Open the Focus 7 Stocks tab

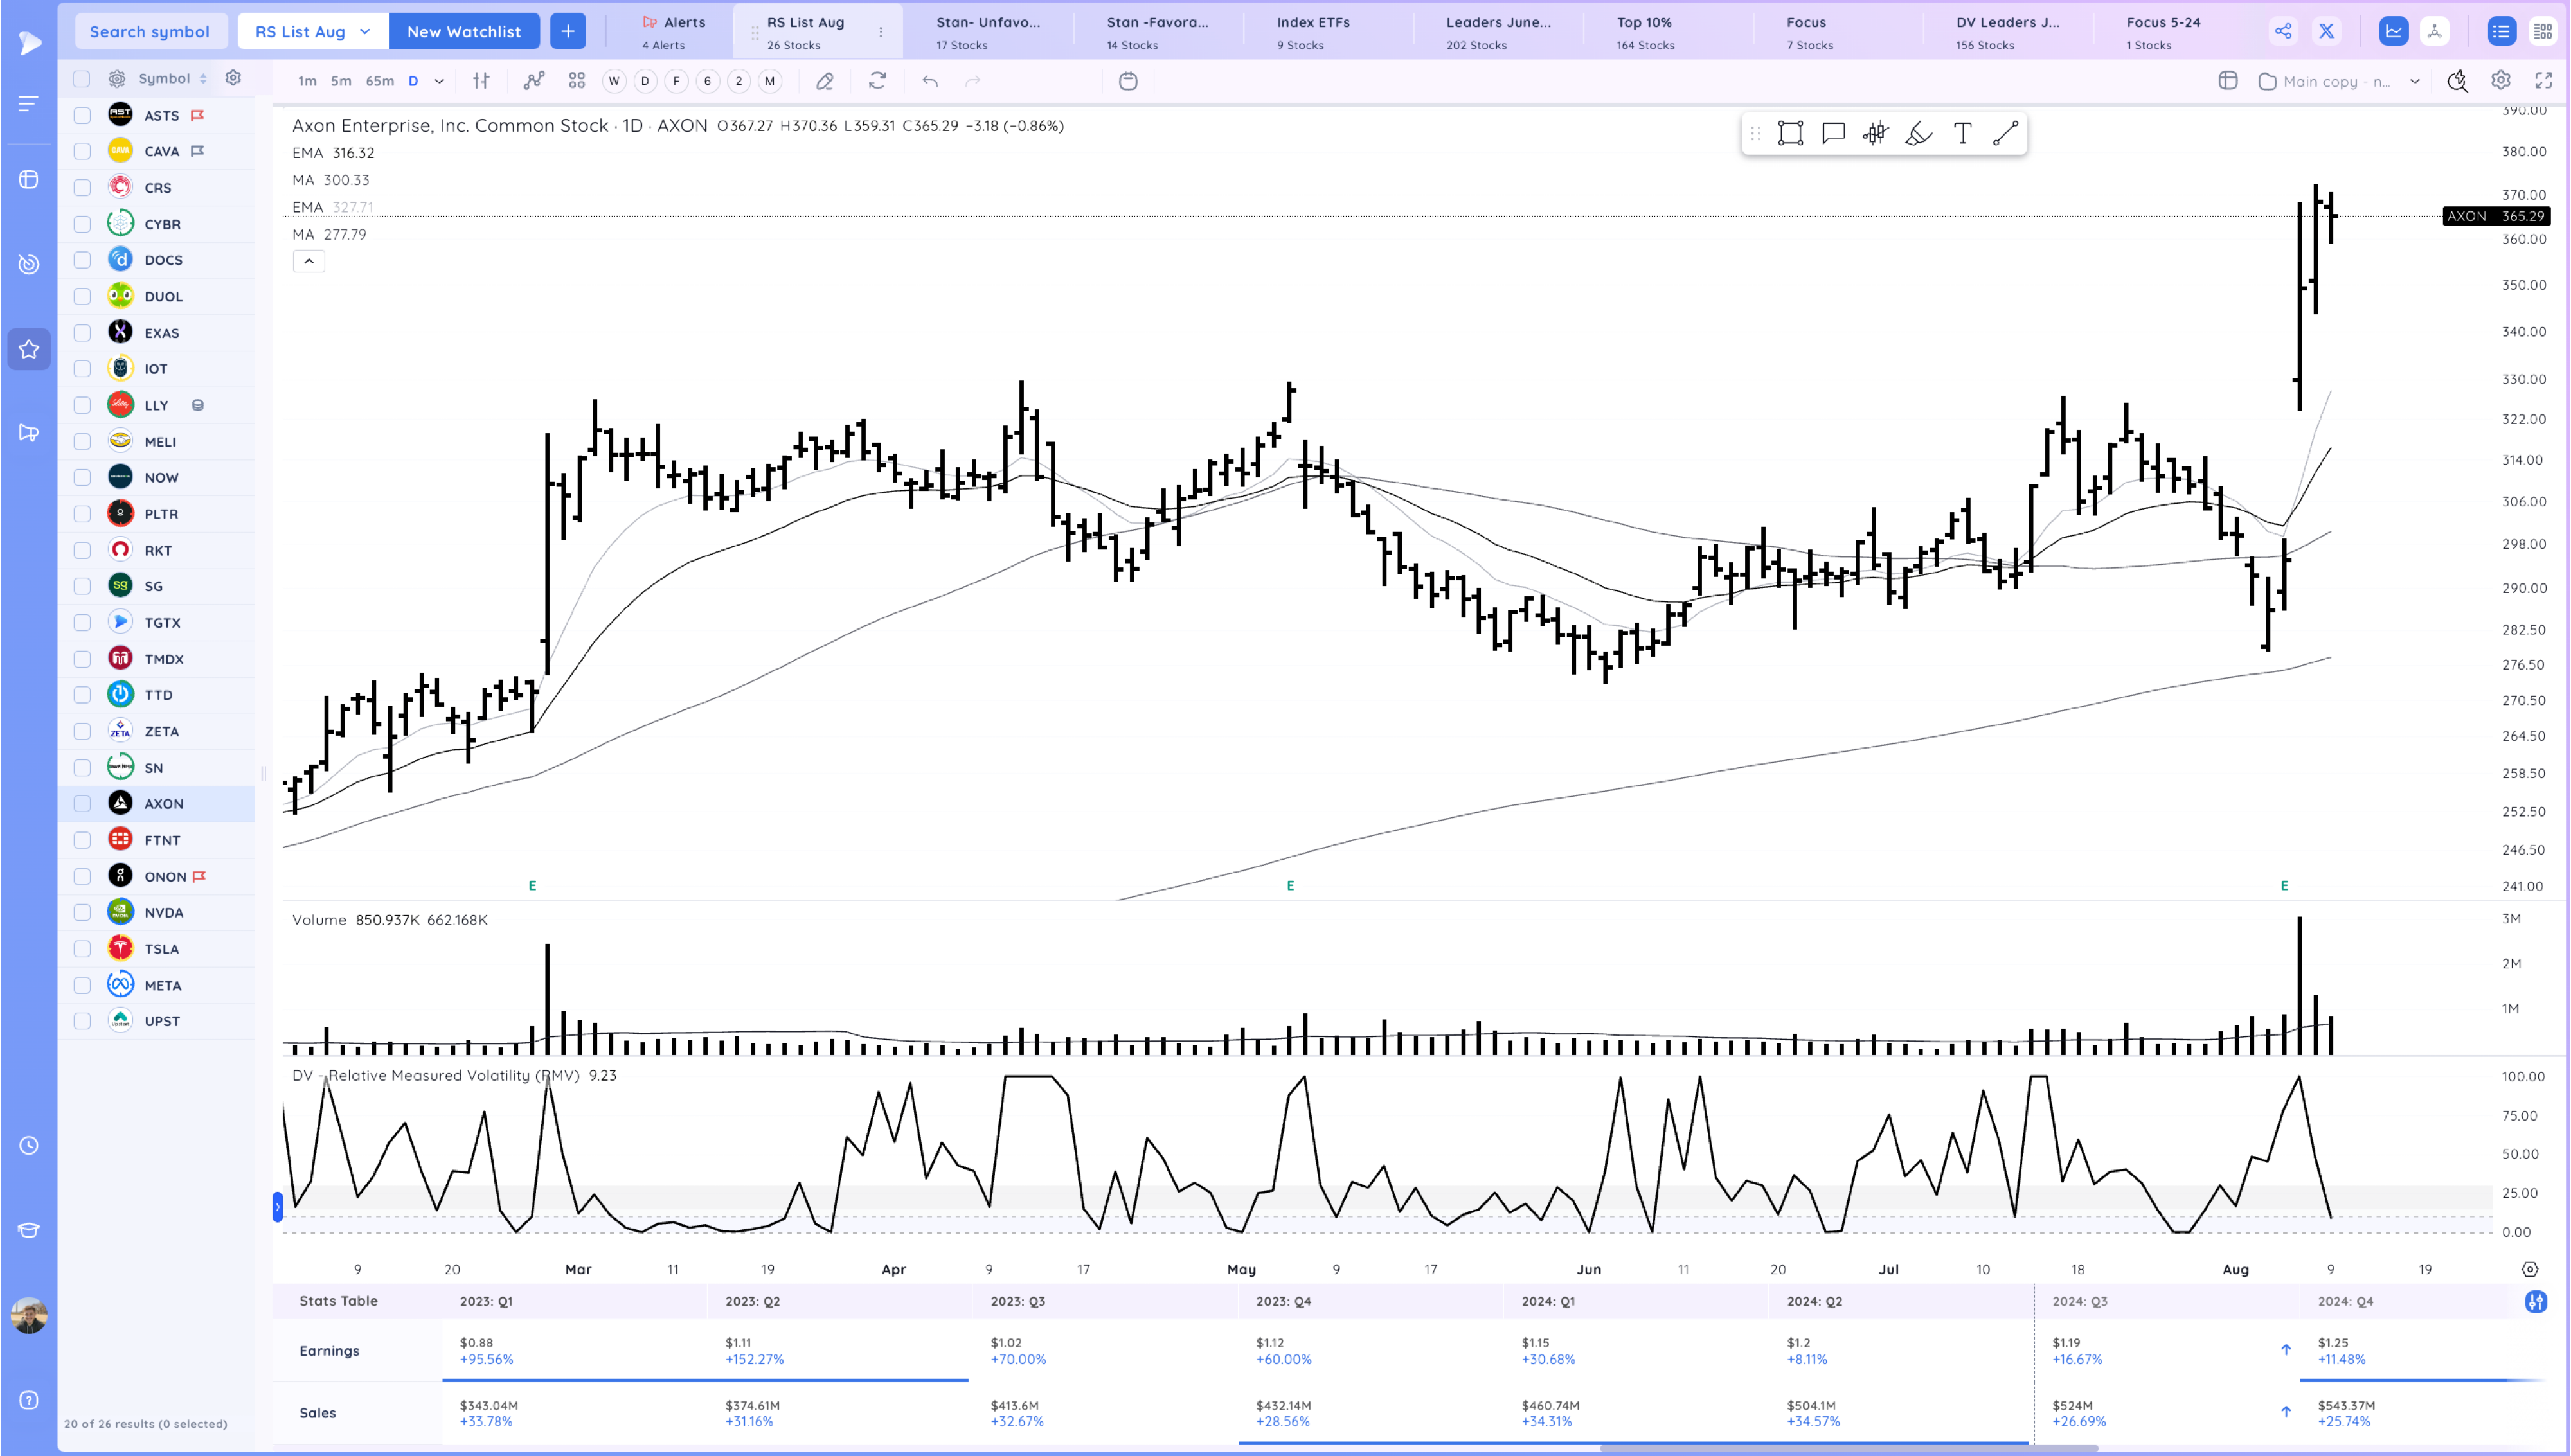1809,32
